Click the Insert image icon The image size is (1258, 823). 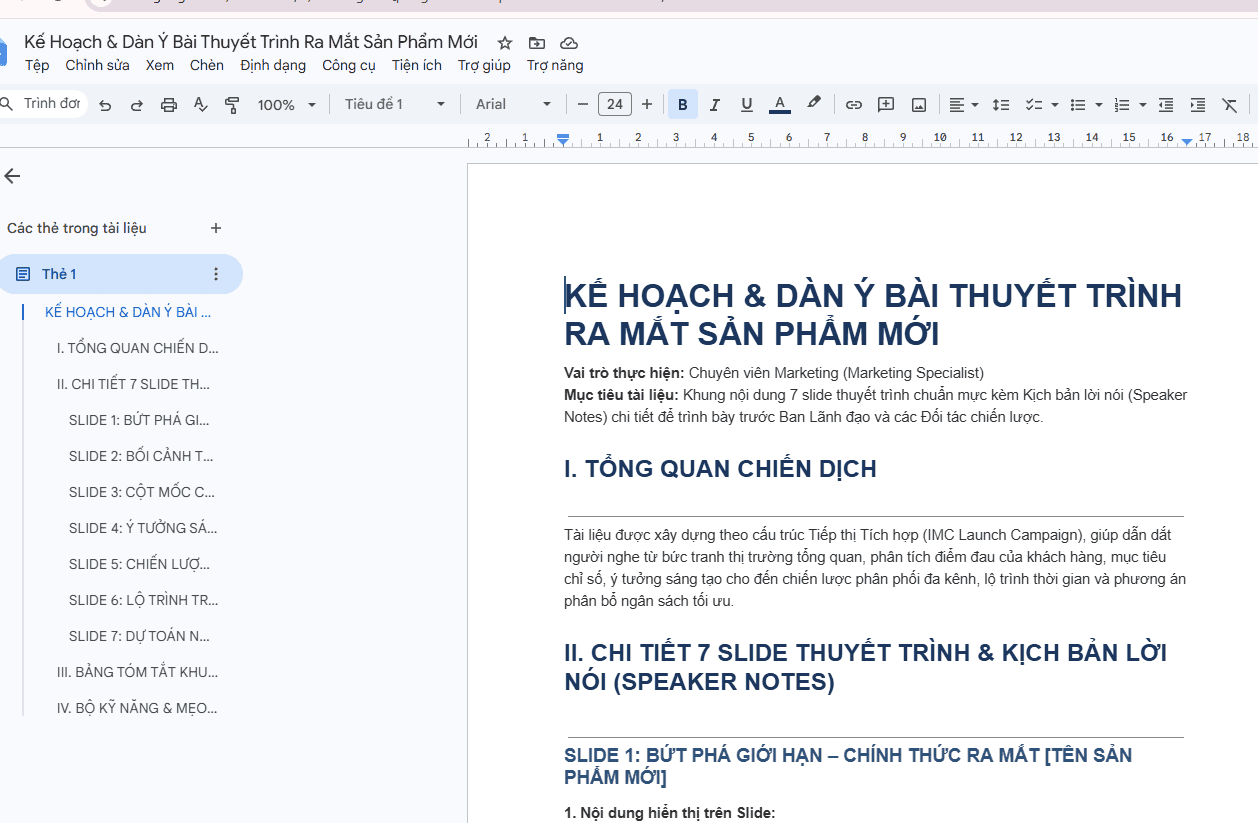click(918, 105)
